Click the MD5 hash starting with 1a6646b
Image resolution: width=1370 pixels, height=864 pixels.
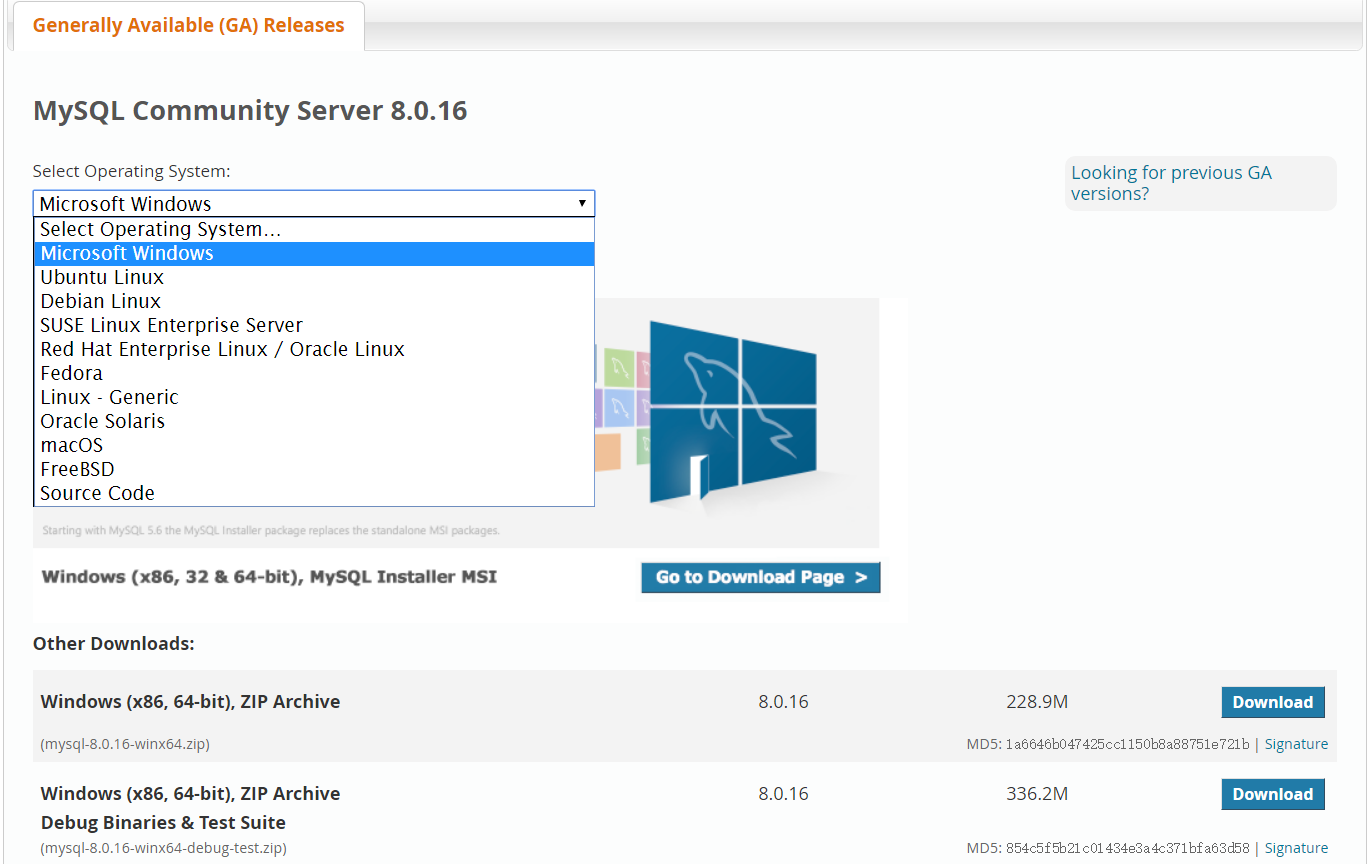pyautogui.click(x=1127, y=744)
